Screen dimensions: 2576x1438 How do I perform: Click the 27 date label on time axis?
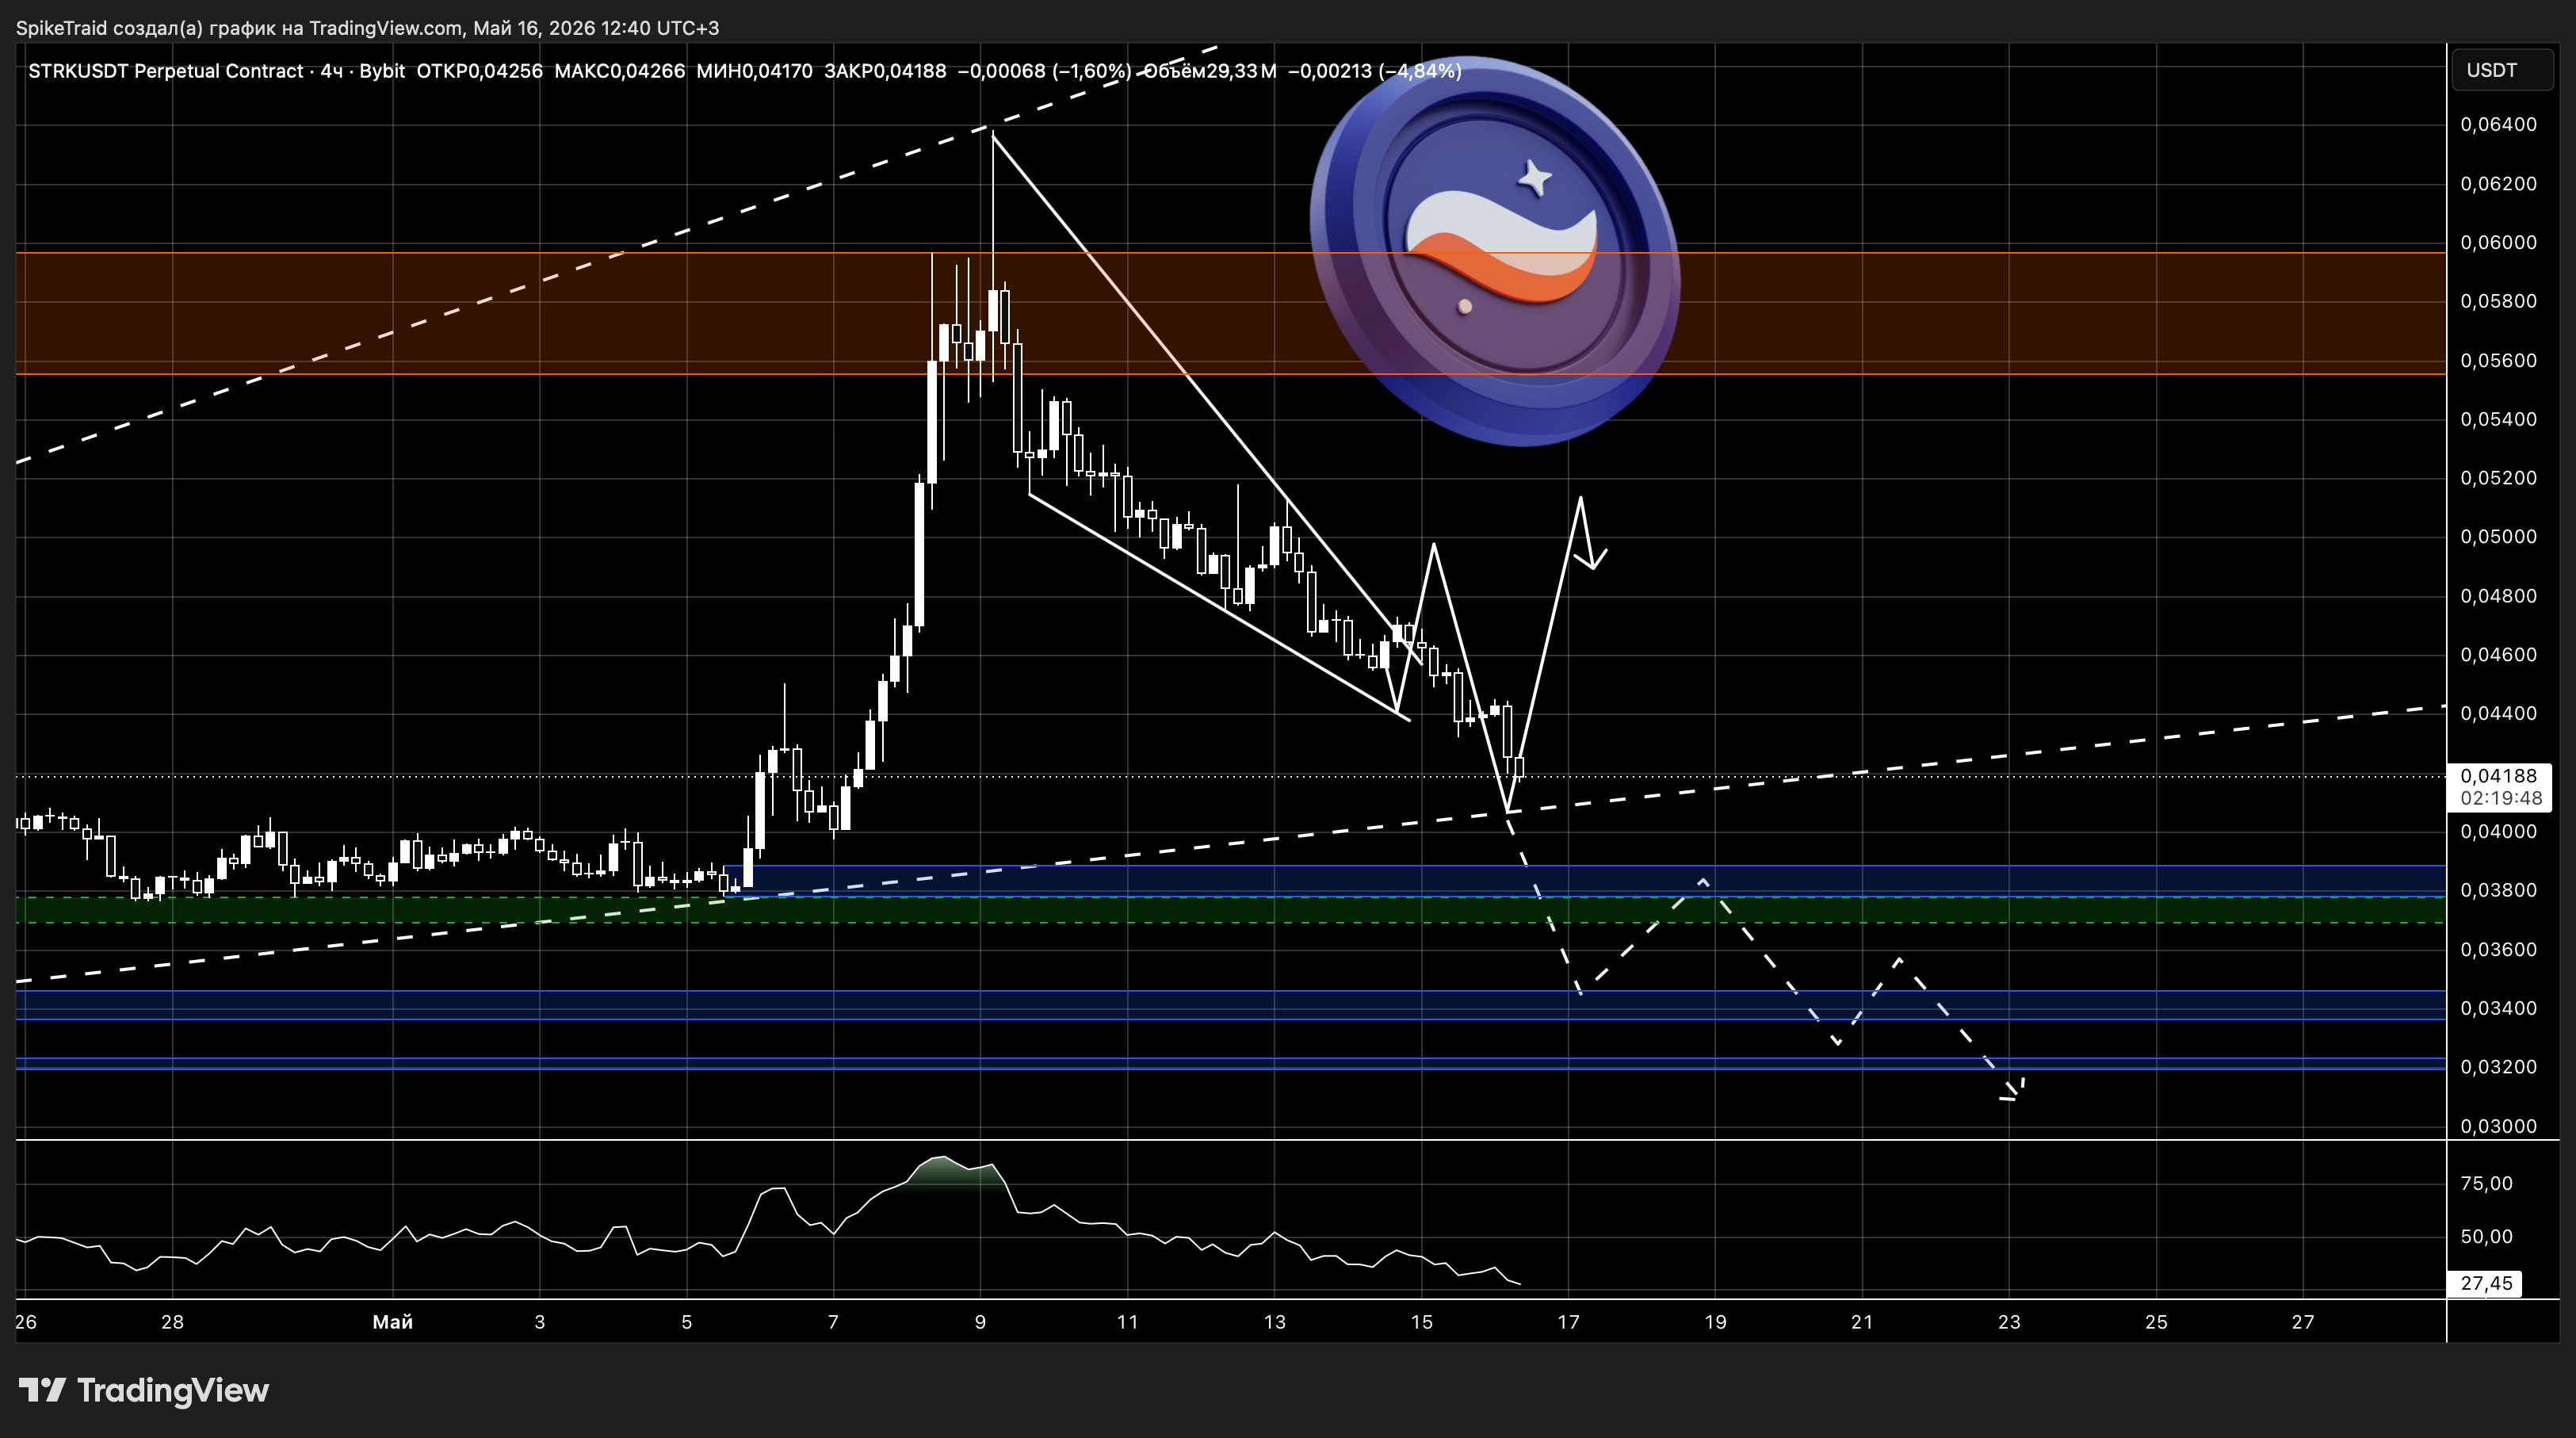pos(2303,1322)
